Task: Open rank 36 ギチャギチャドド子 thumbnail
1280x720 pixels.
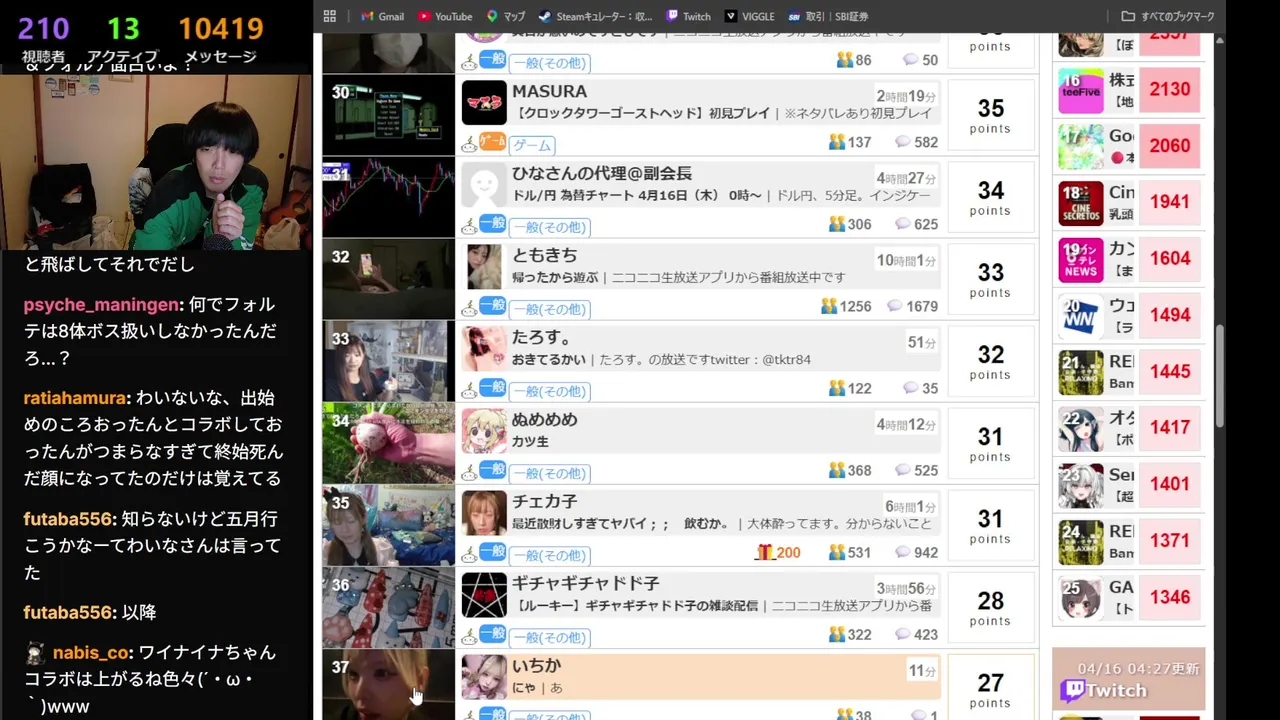Action: pyautogui.click(x=388, y=607)
